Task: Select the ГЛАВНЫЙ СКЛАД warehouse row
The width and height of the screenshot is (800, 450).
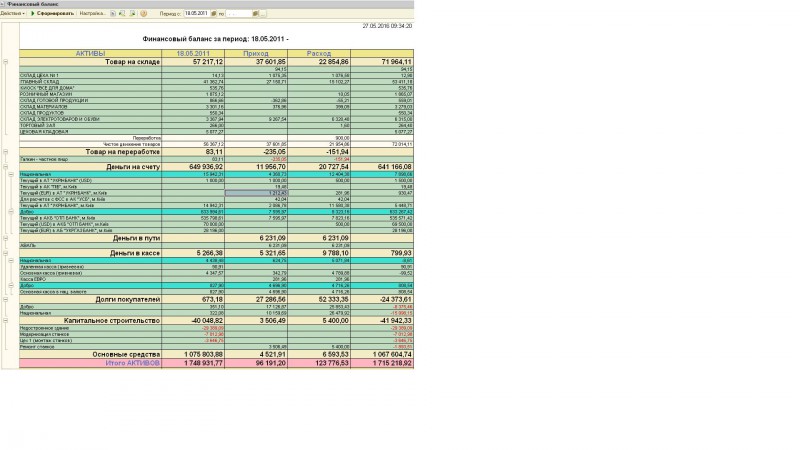Action: pyautogui.click(x=216, y=82)
